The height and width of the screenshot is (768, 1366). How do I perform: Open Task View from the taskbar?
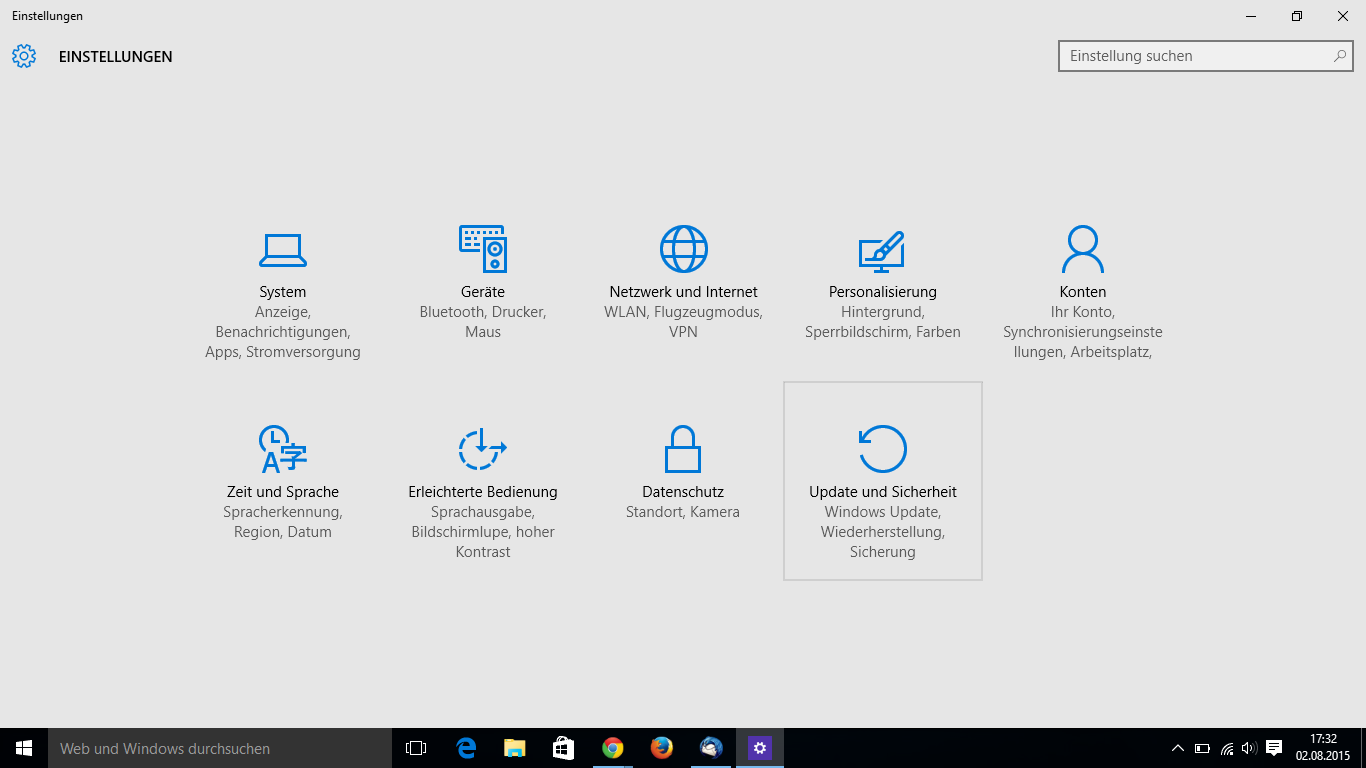pos(416,748)
